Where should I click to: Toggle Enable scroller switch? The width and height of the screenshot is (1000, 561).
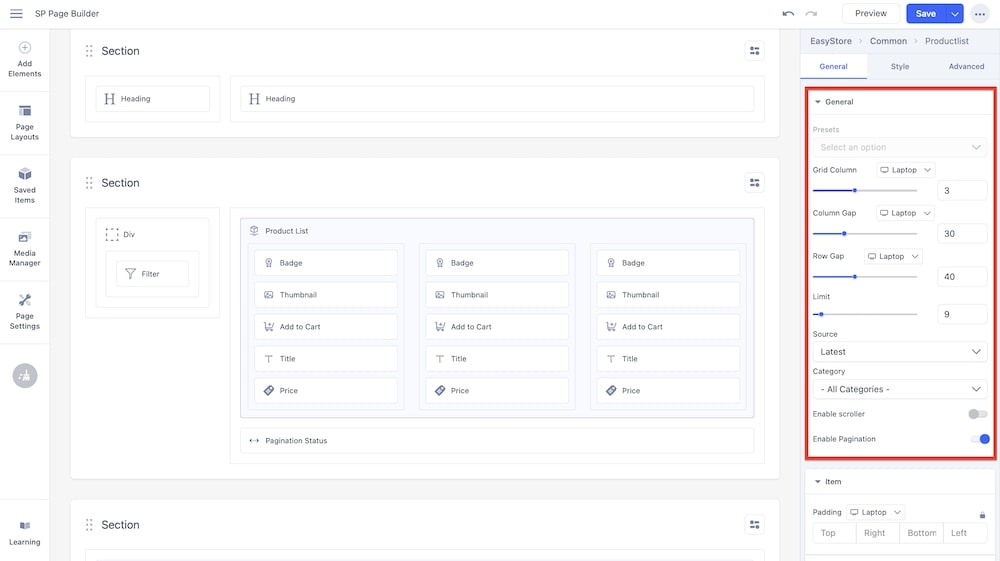(x=977, y=414)
